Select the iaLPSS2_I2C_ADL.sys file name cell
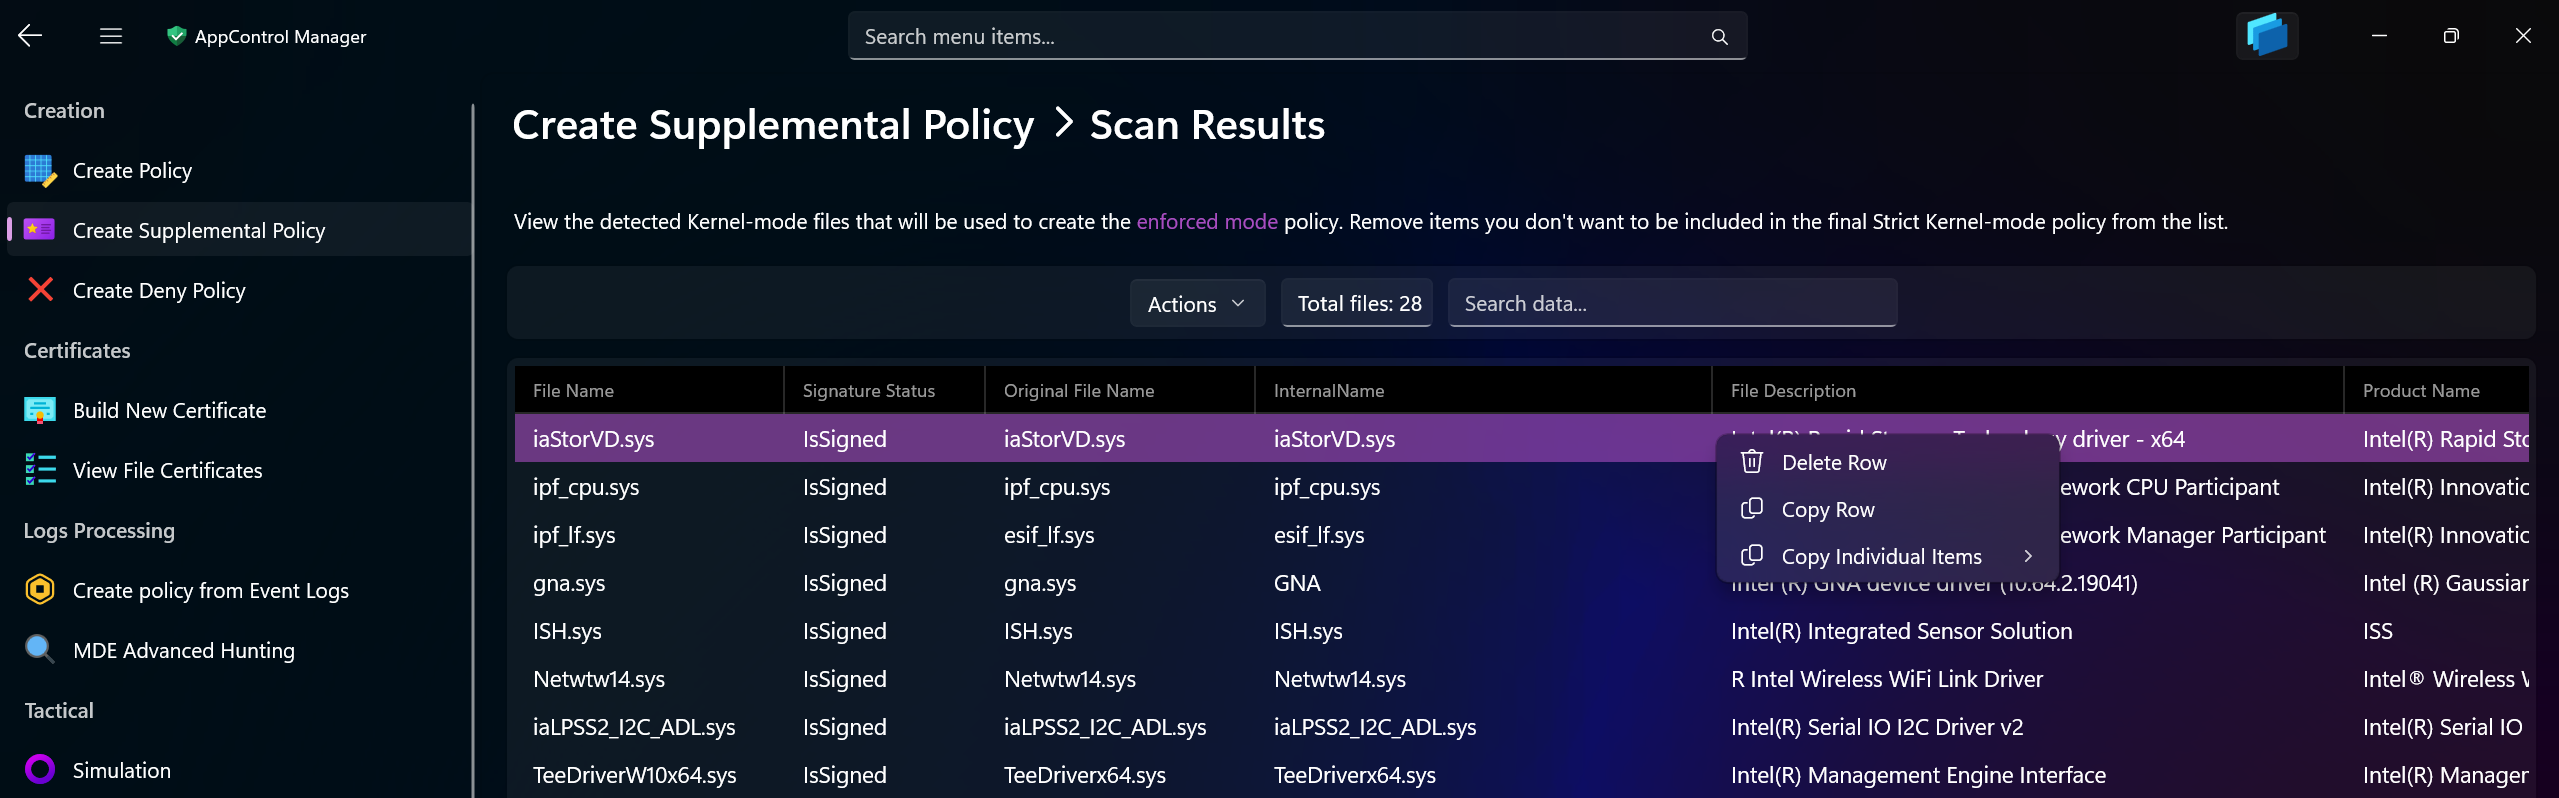The height and width of the screenshot is (798, 2559). pyautogui.click(x=634, y=727)
